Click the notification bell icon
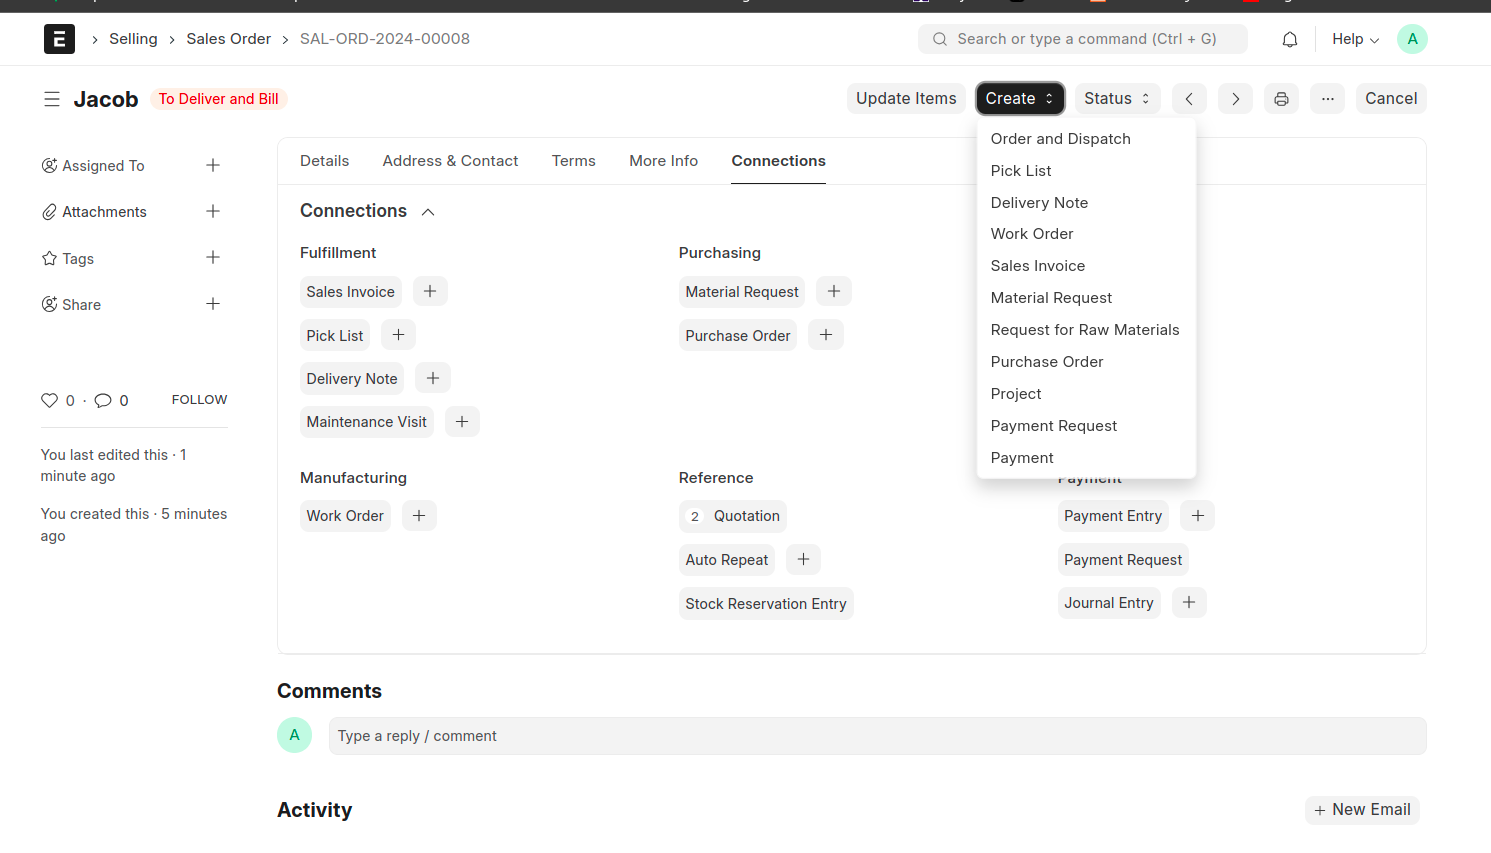This screenshot has height=853, width=1491. (1290, 39)
